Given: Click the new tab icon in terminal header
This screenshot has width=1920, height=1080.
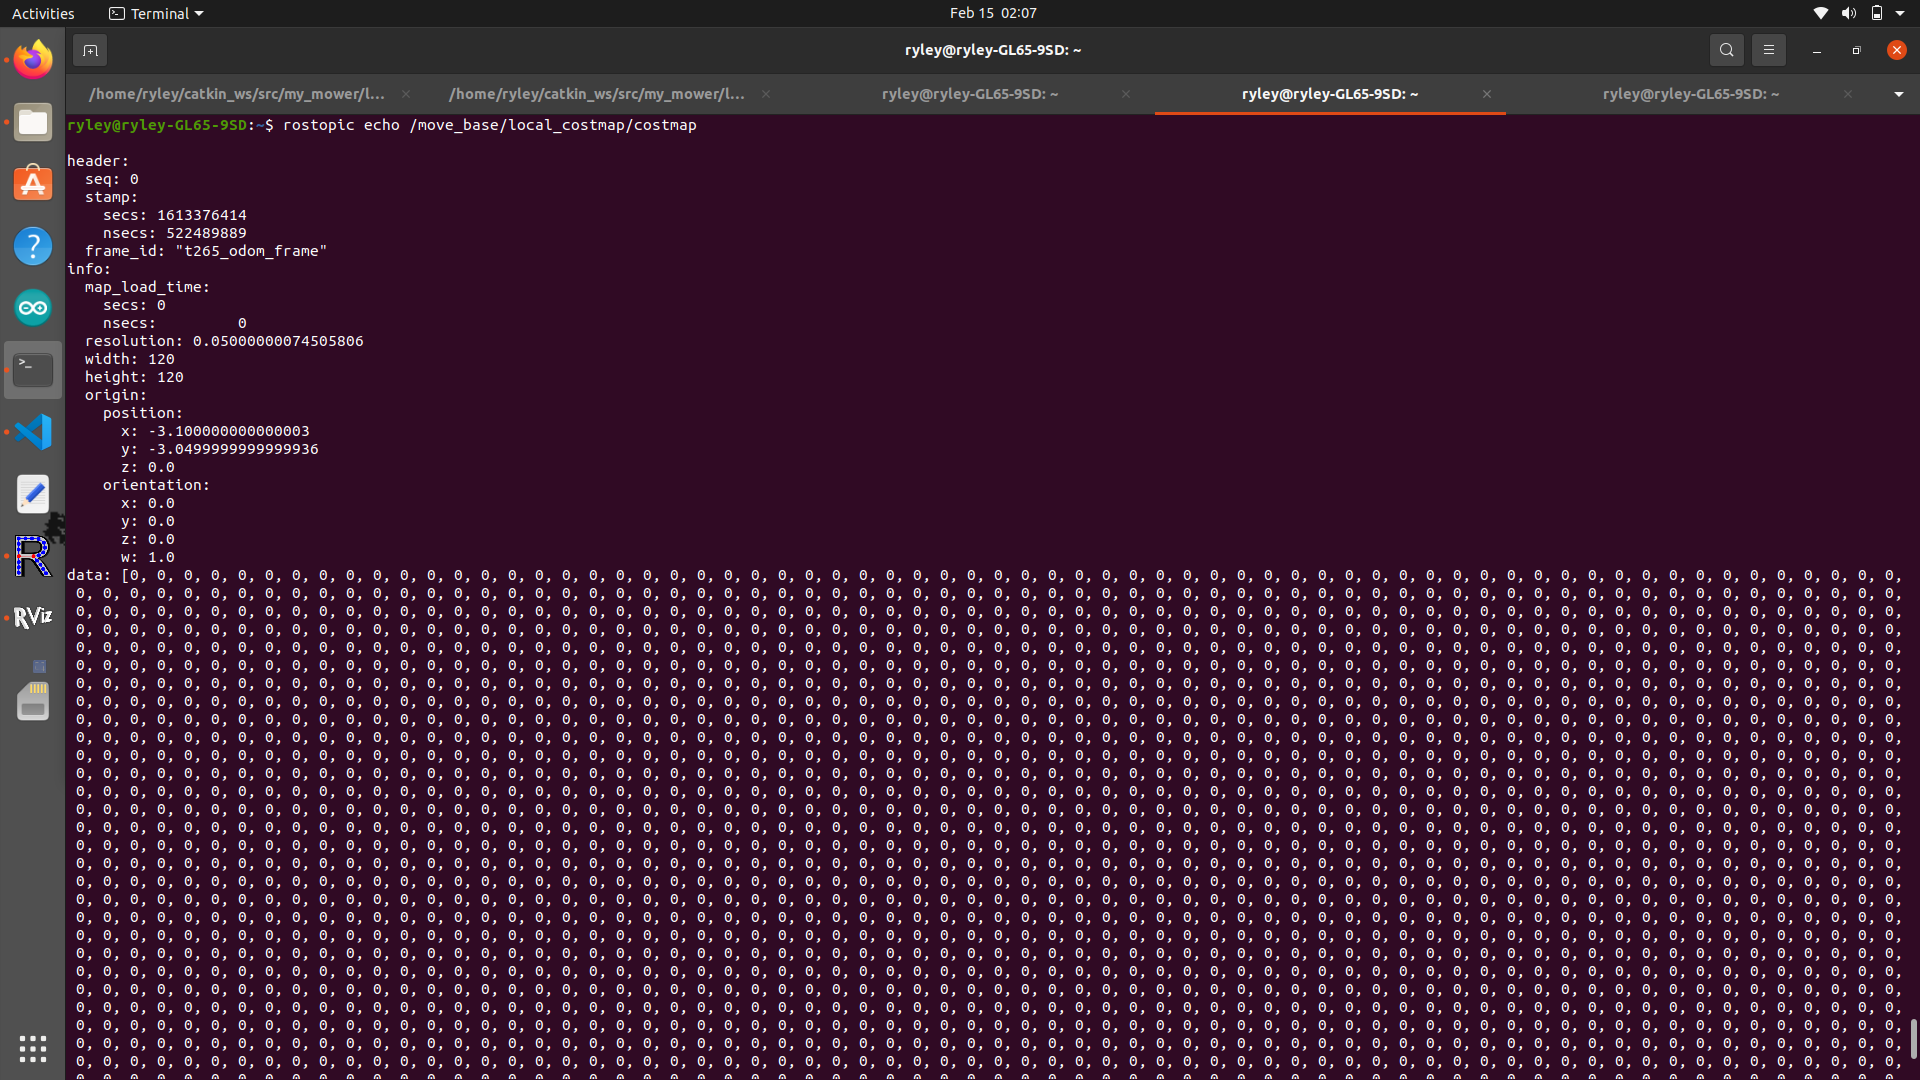Looking at the screenshot, I should coord(90,50).
